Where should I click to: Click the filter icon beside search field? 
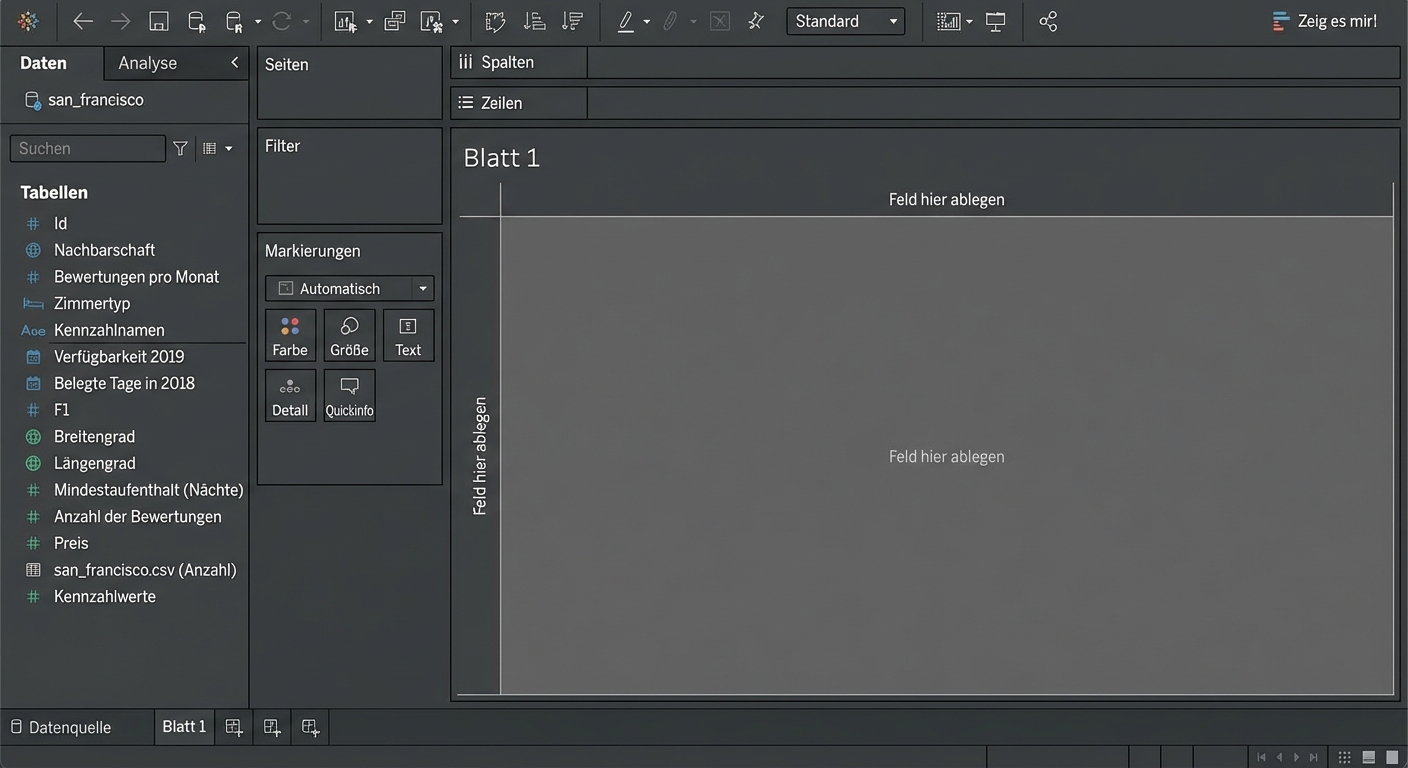tap(180, 149)
